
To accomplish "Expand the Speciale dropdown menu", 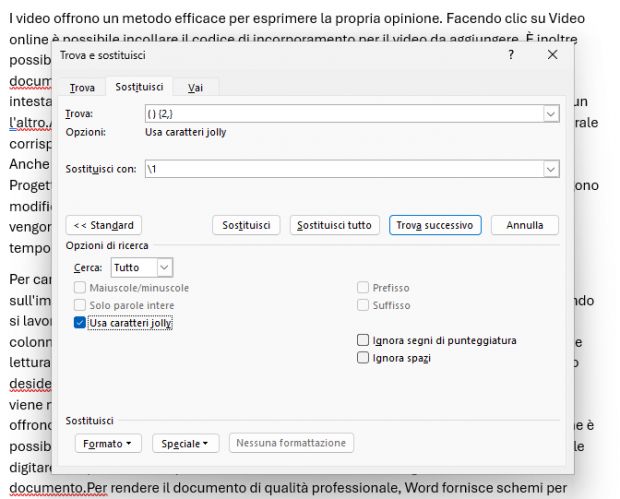I will (185, 443).
